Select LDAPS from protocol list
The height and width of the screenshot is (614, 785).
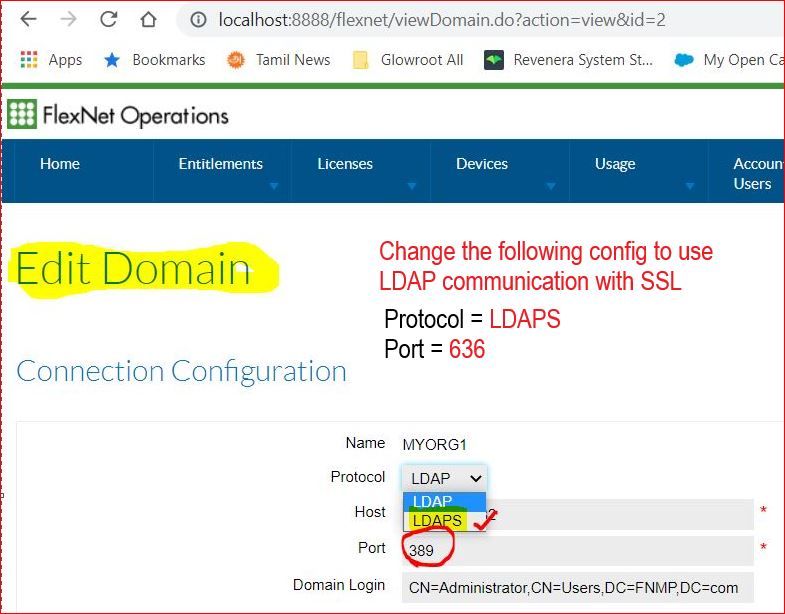tap(437, 521)
